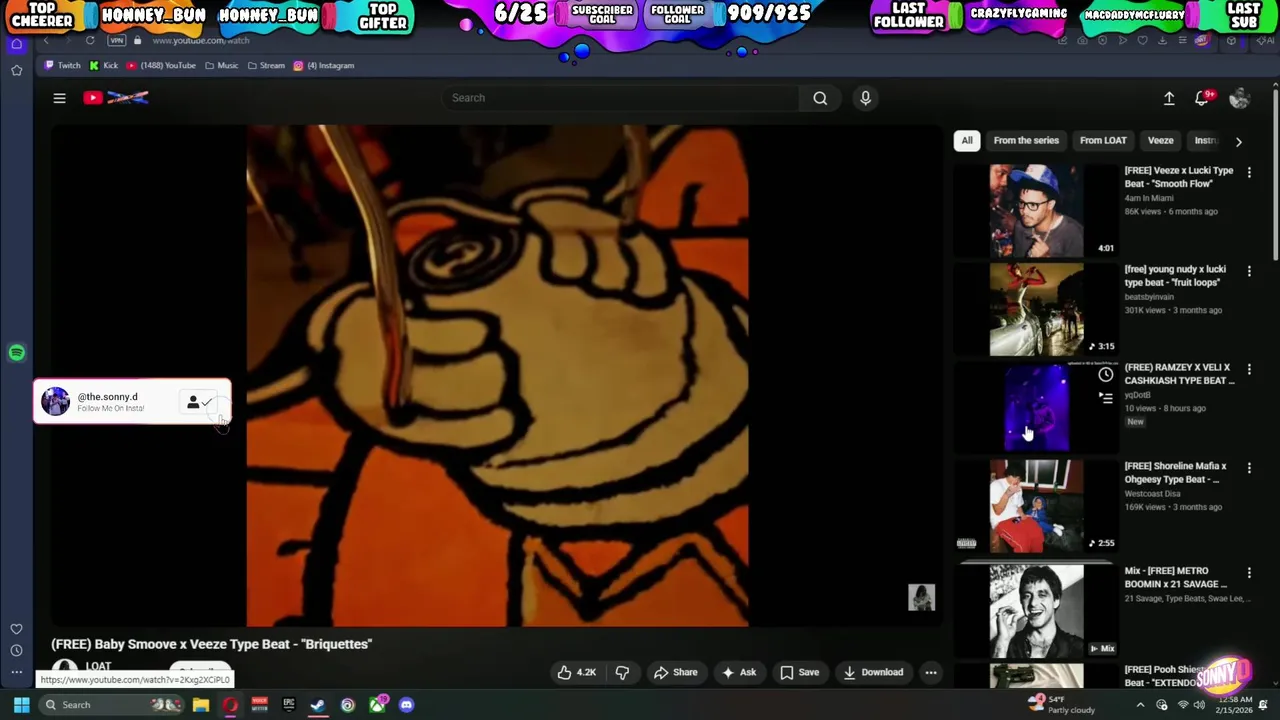
Task: Open browser sidebar home icon
Action: coord(17,44)
